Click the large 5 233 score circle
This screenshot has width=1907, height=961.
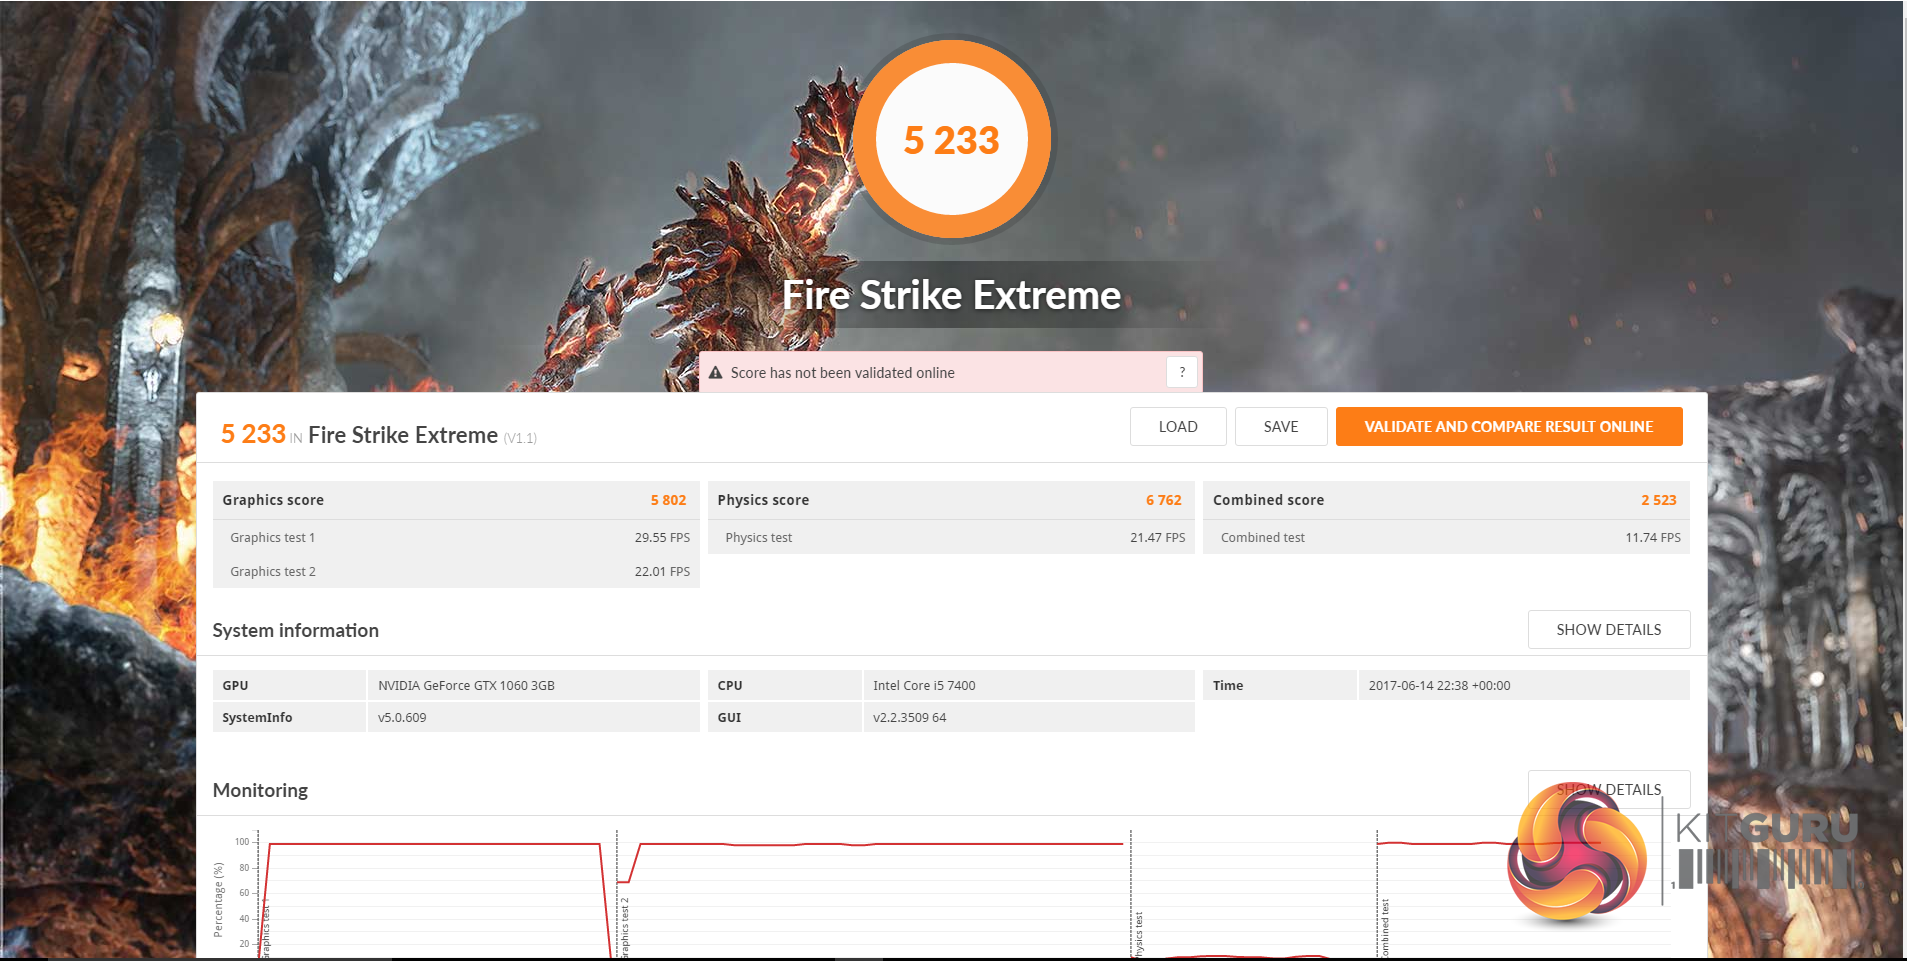point(952,139)
